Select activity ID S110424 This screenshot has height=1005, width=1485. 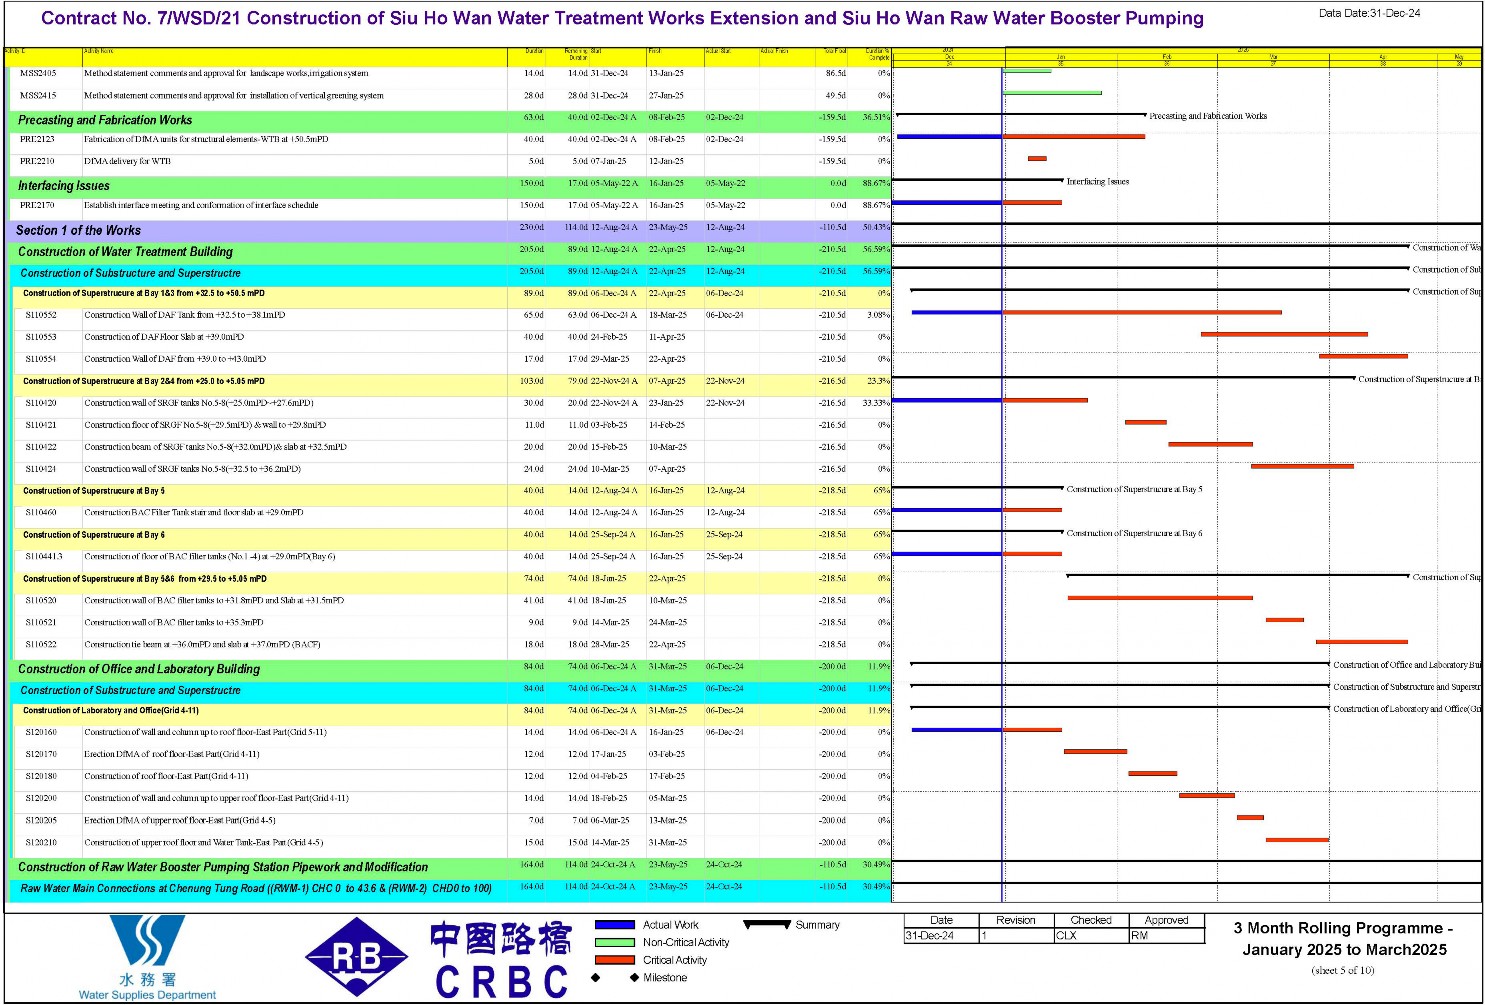pyautogui.click(x=41, y=469)
